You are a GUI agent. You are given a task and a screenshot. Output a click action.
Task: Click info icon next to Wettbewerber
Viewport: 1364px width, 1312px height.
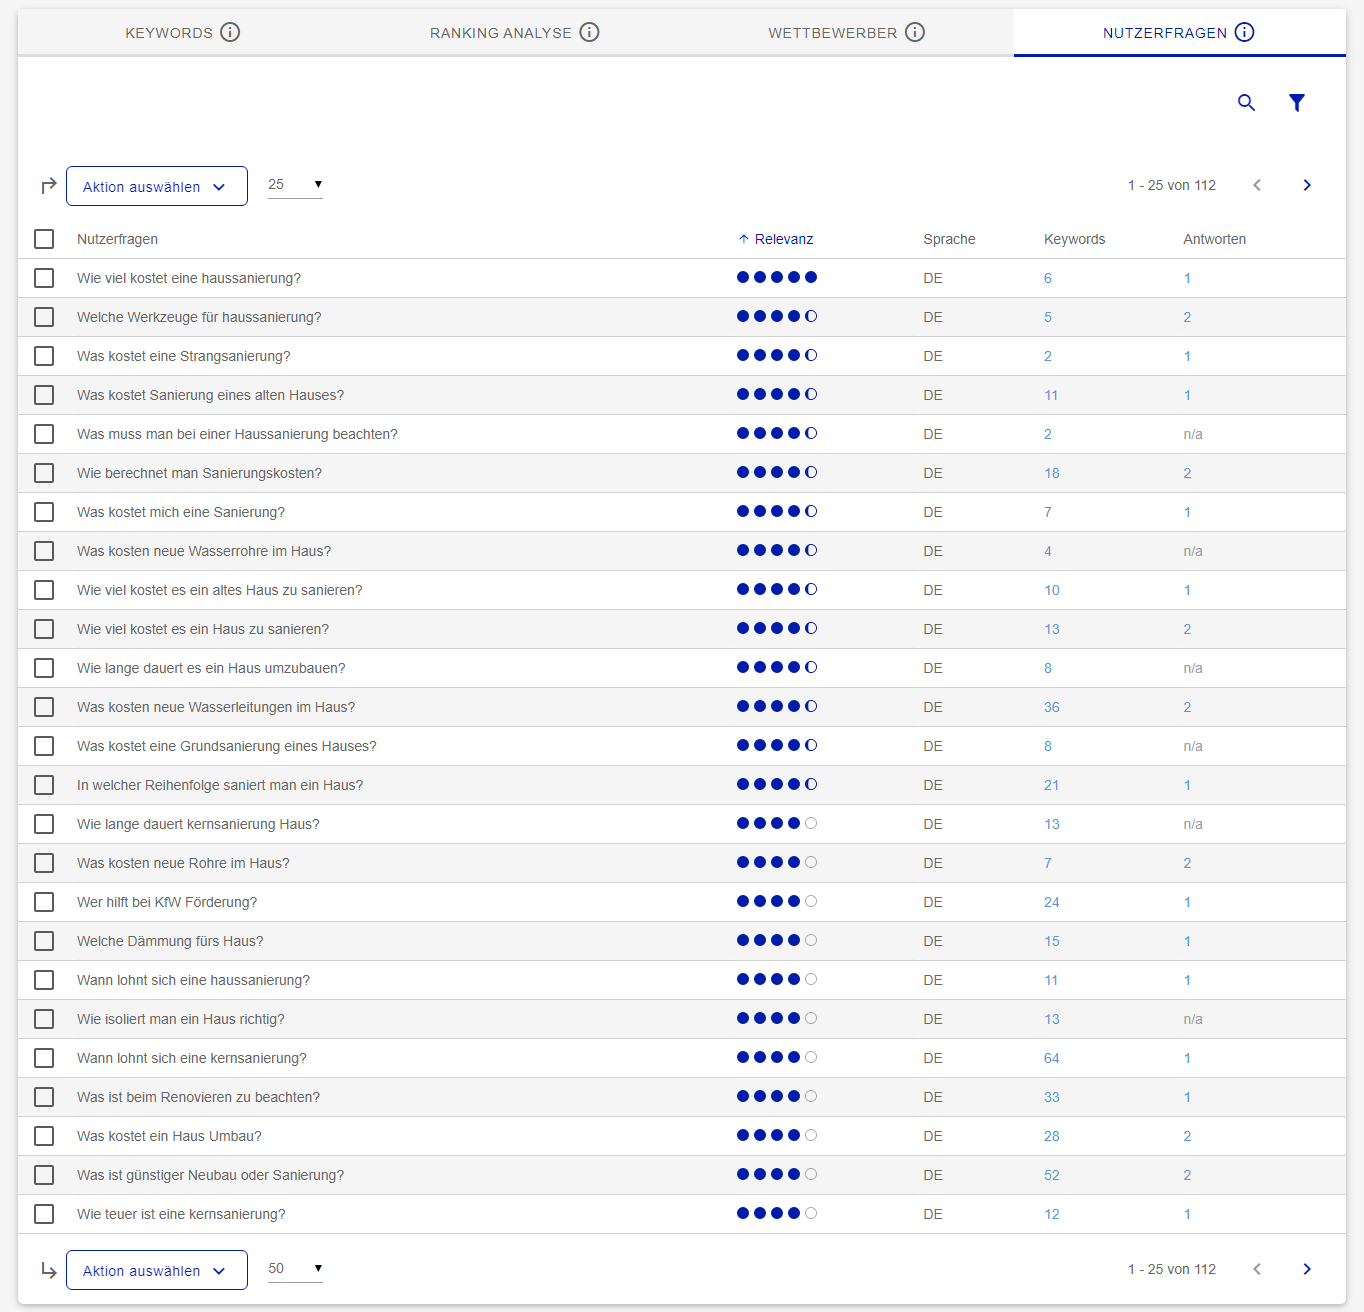coord(915,32)
